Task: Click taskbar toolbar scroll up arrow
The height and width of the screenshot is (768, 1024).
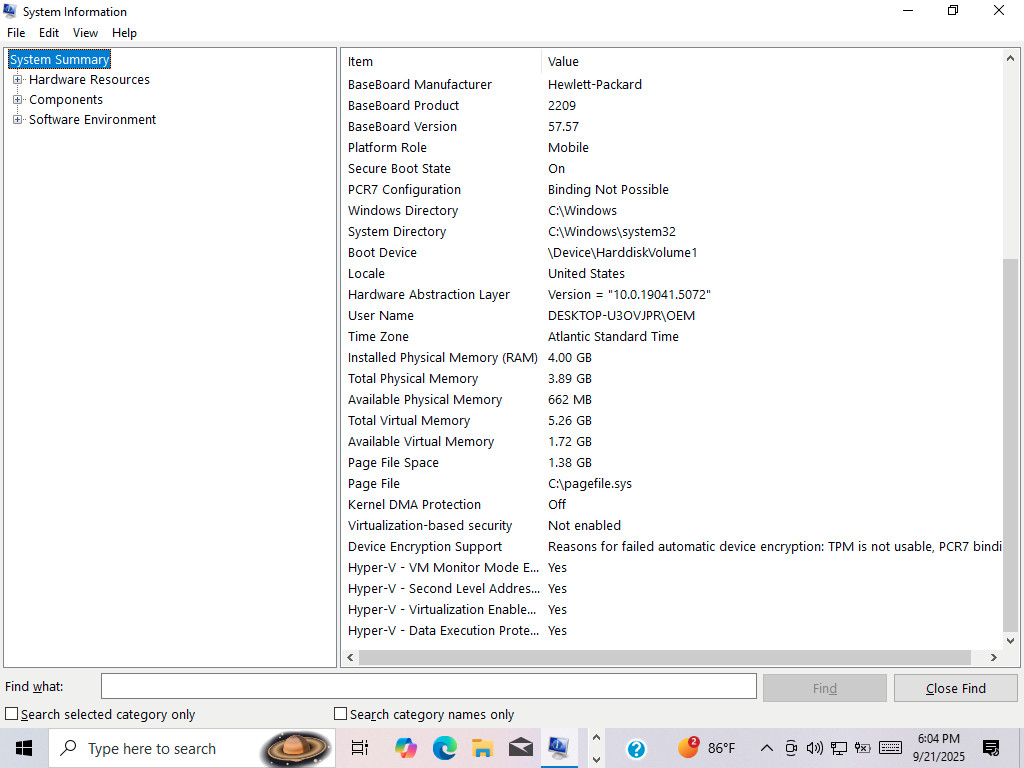Action: pyautogui.click(x=596, y=737)
